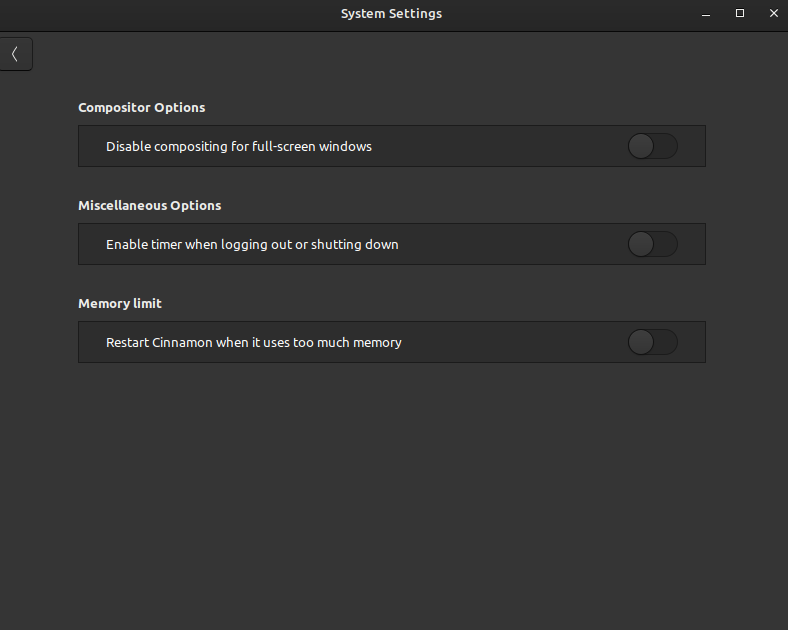Viewport: 788px width, 630px height.
Task: Click the System Settings title bar text
Action: click(391, 14)
